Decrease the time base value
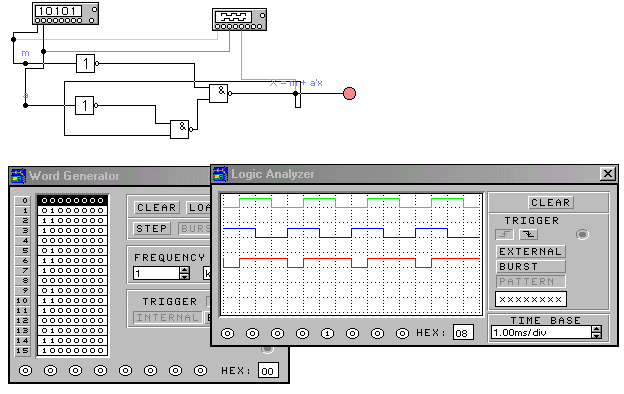624x394 pixels. tap(596, 335)
